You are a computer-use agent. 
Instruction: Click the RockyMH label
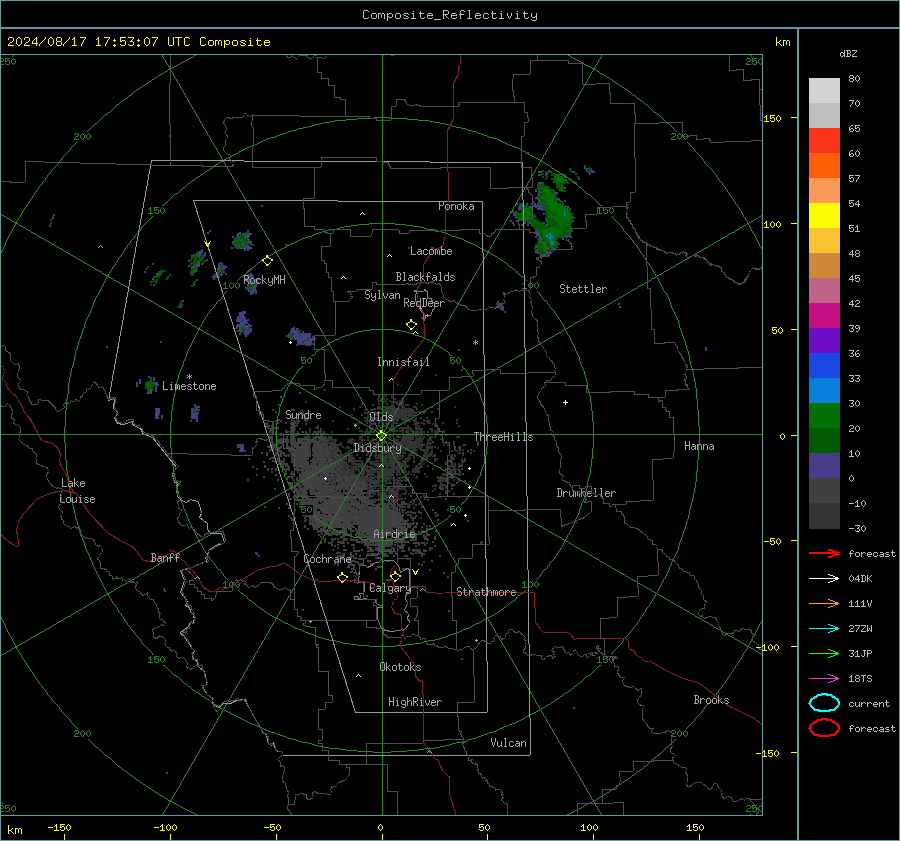pos(264,280)
